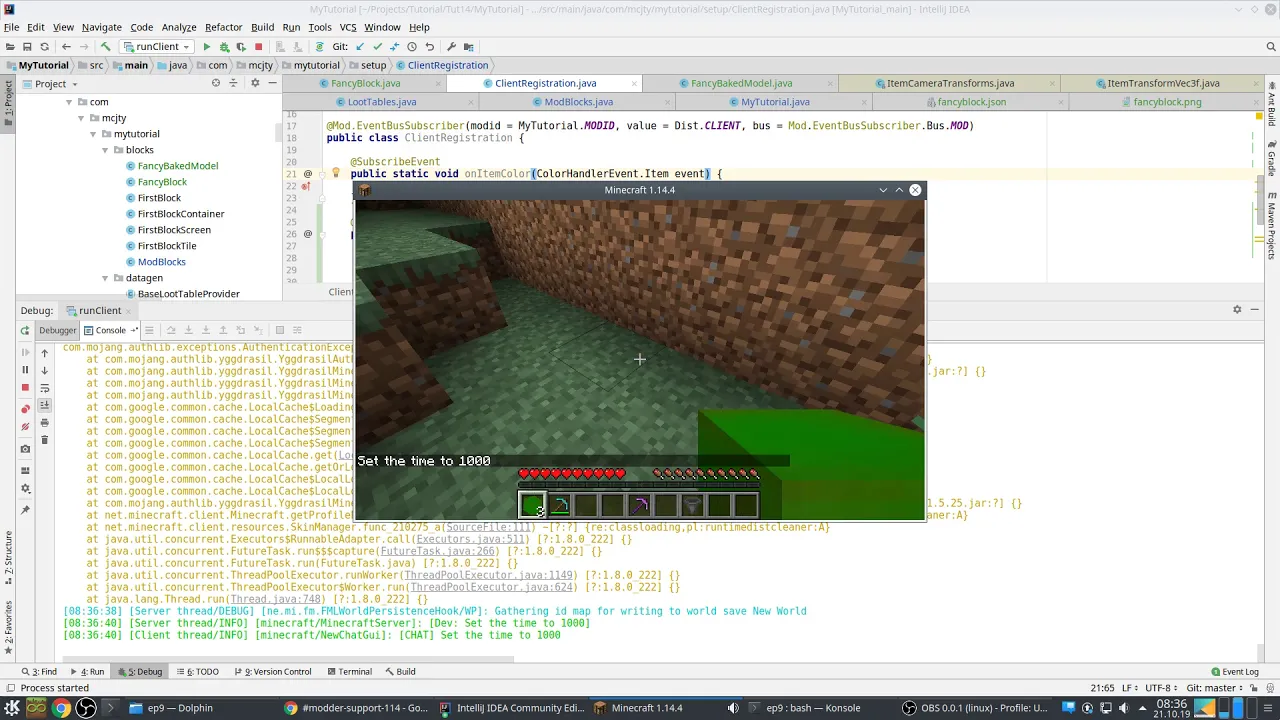The width and height of the screenshot is (1280, 720).
Task: Toggle the breakpoint marker on line 22
Action: pos(306,186)
